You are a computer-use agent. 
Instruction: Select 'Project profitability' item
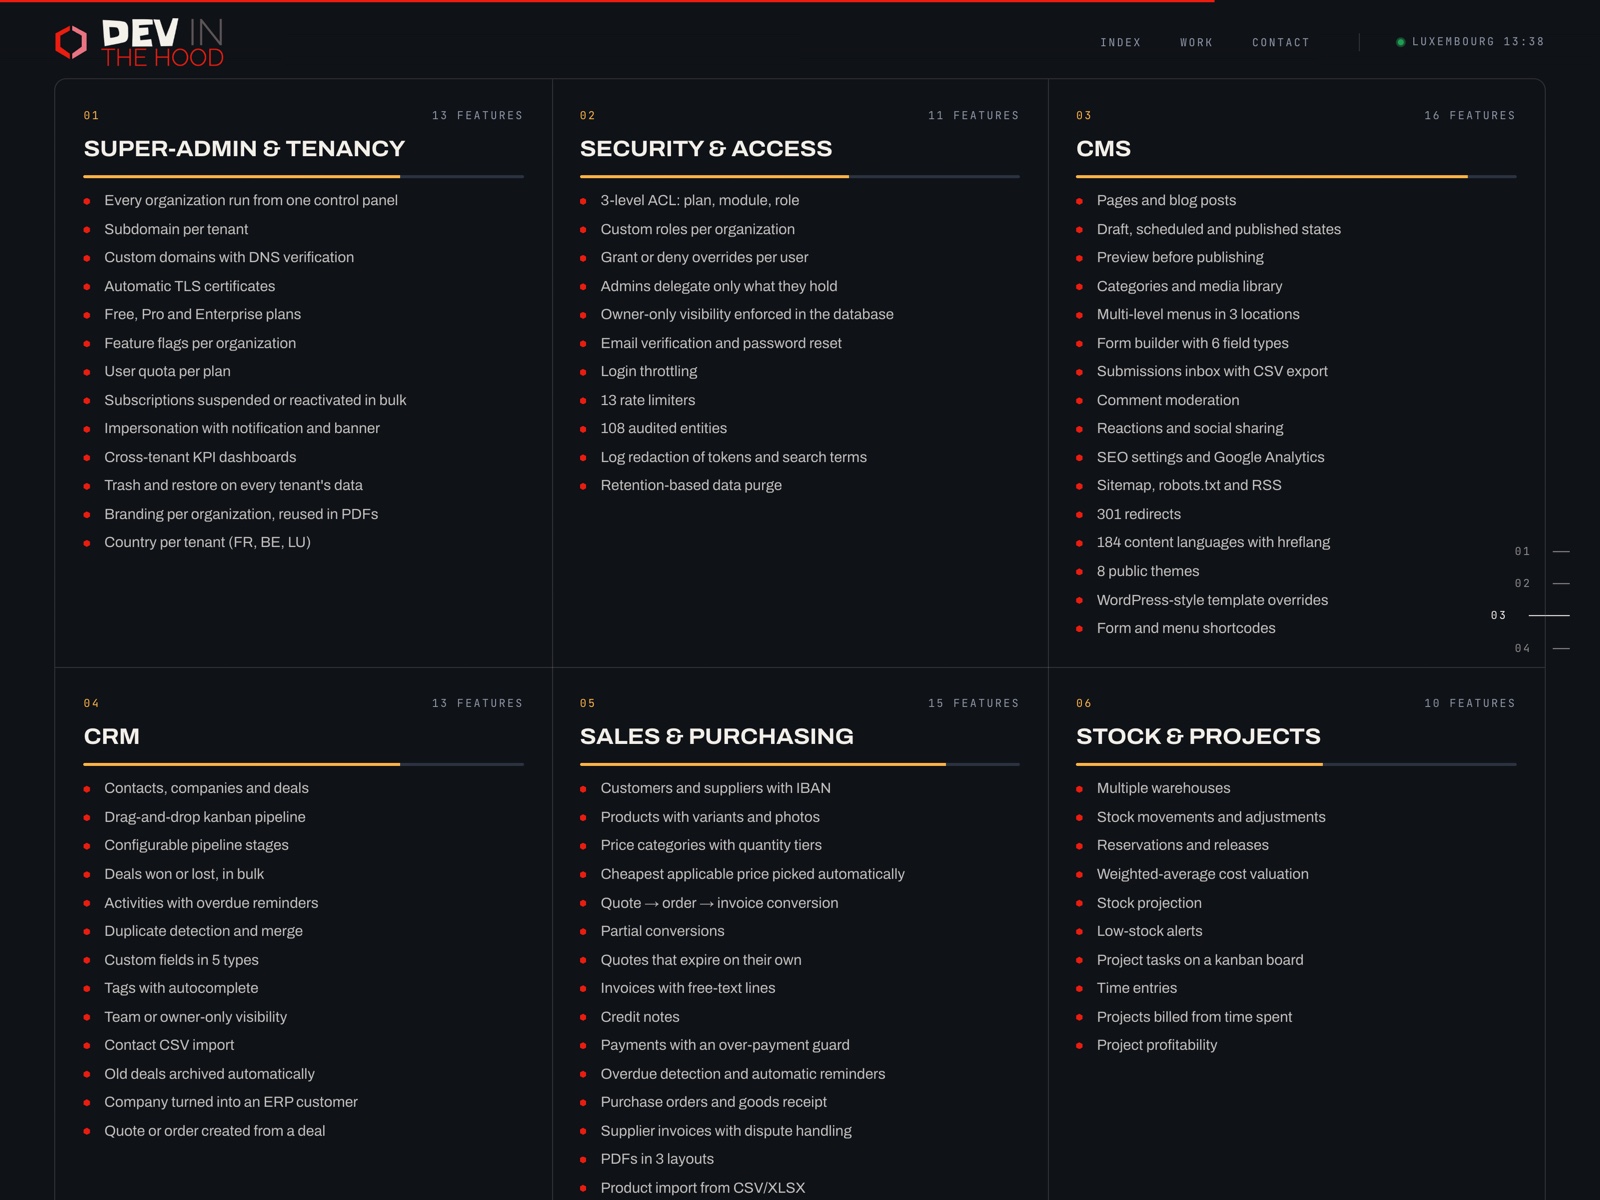pyautogui.click(x=1157, y=1045)
